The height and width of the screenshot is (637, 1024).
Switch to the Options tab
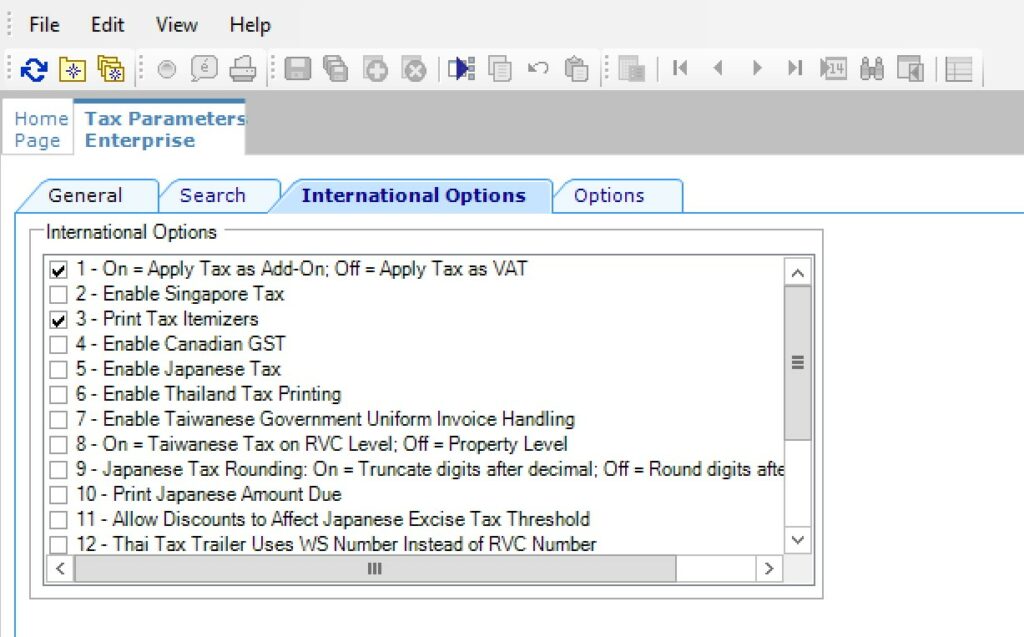pyautogui.click(x=609, y=195)
